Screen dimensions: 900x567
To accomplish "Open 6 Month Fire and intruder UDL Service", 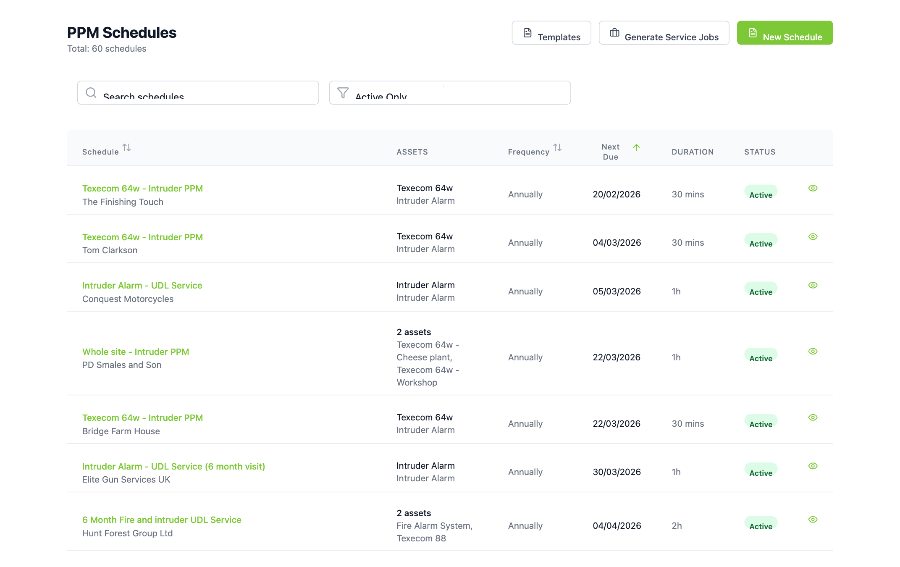I will pos(162,520).
